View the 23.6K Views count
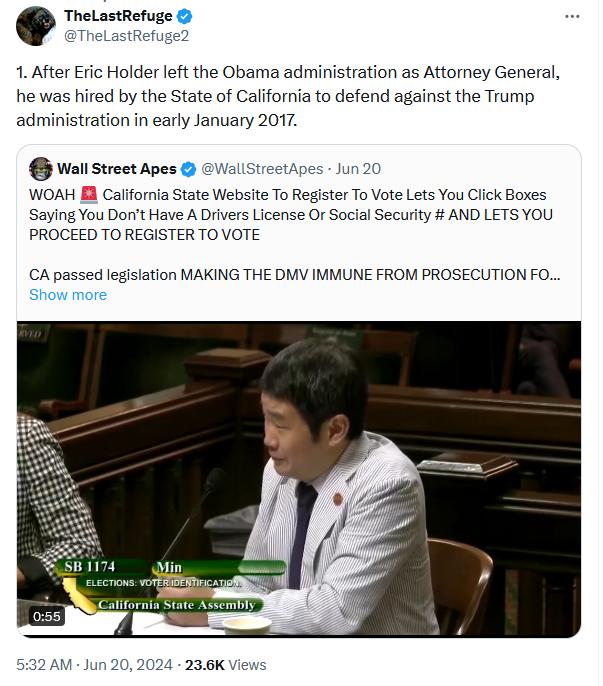Screen dimensions: 603x686 [225, 665]
